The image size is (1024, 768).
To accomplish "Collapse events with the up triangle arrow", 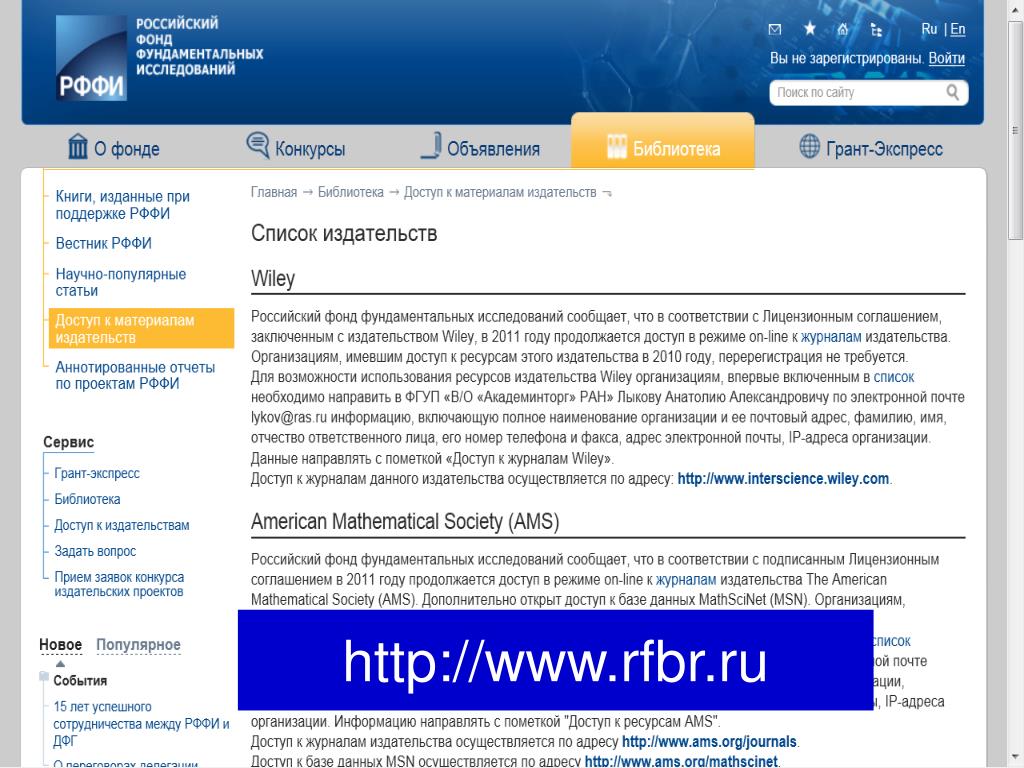I will tap(60, 664).
